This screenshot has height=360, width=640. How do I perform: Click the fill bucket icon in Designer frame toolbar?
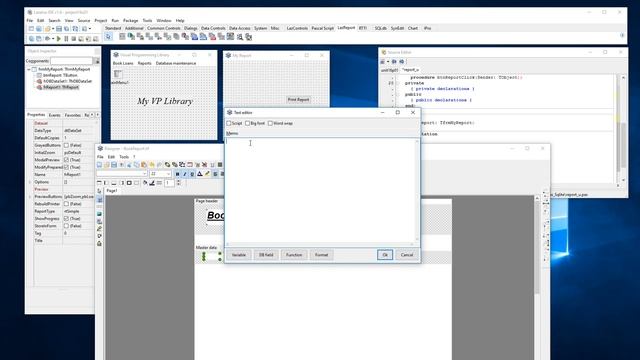click(145, 183)
